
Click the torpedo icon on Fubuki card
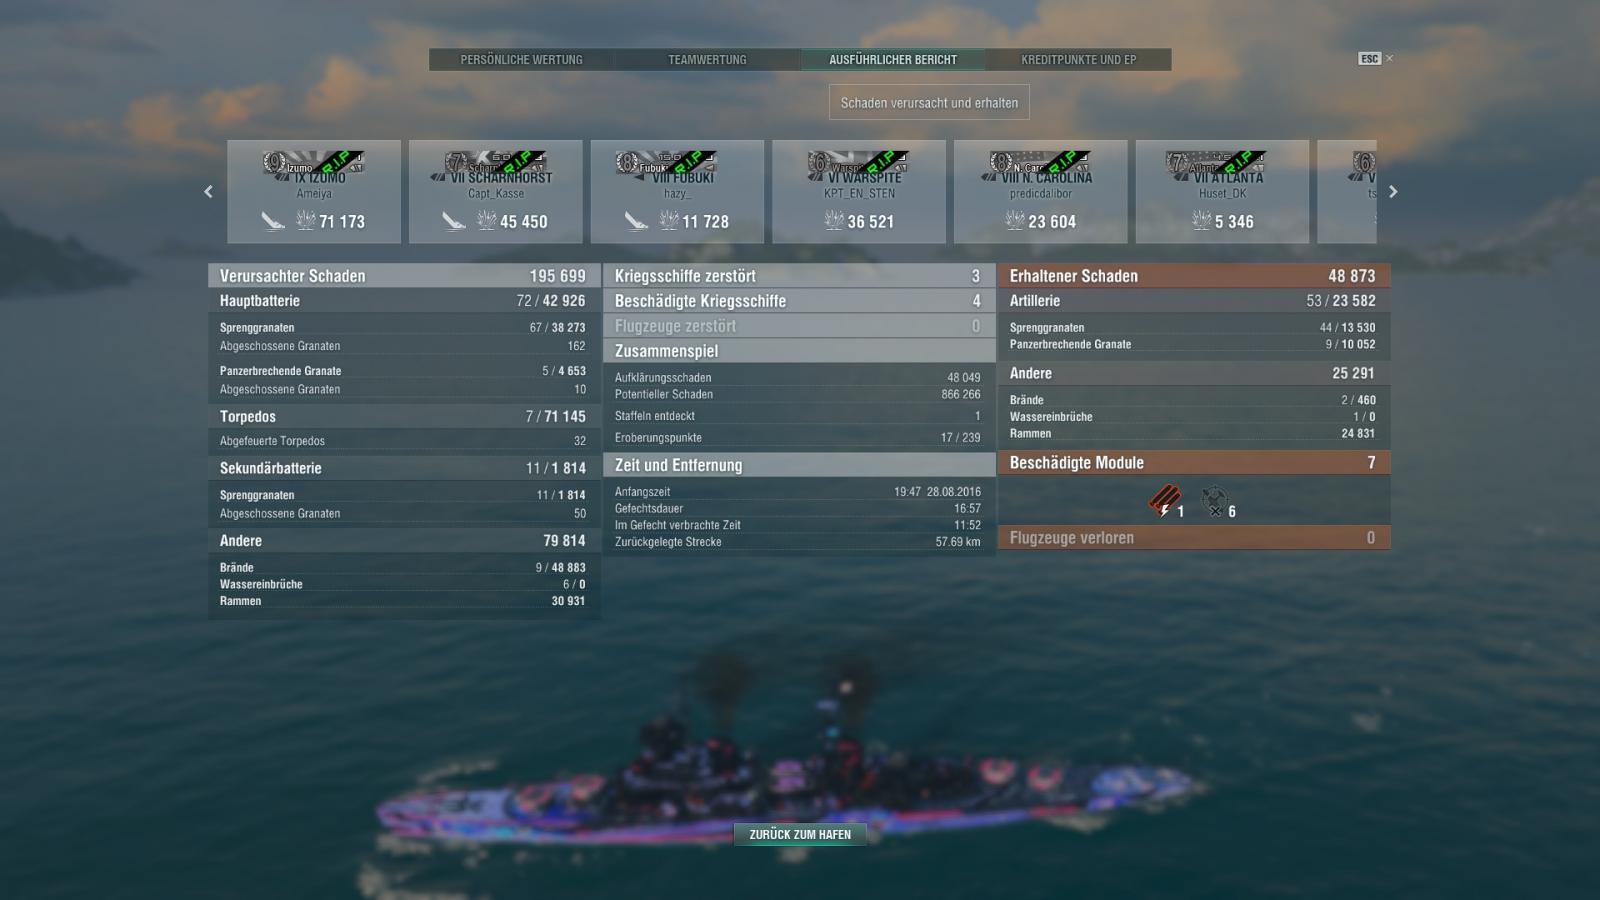point(636,221)
